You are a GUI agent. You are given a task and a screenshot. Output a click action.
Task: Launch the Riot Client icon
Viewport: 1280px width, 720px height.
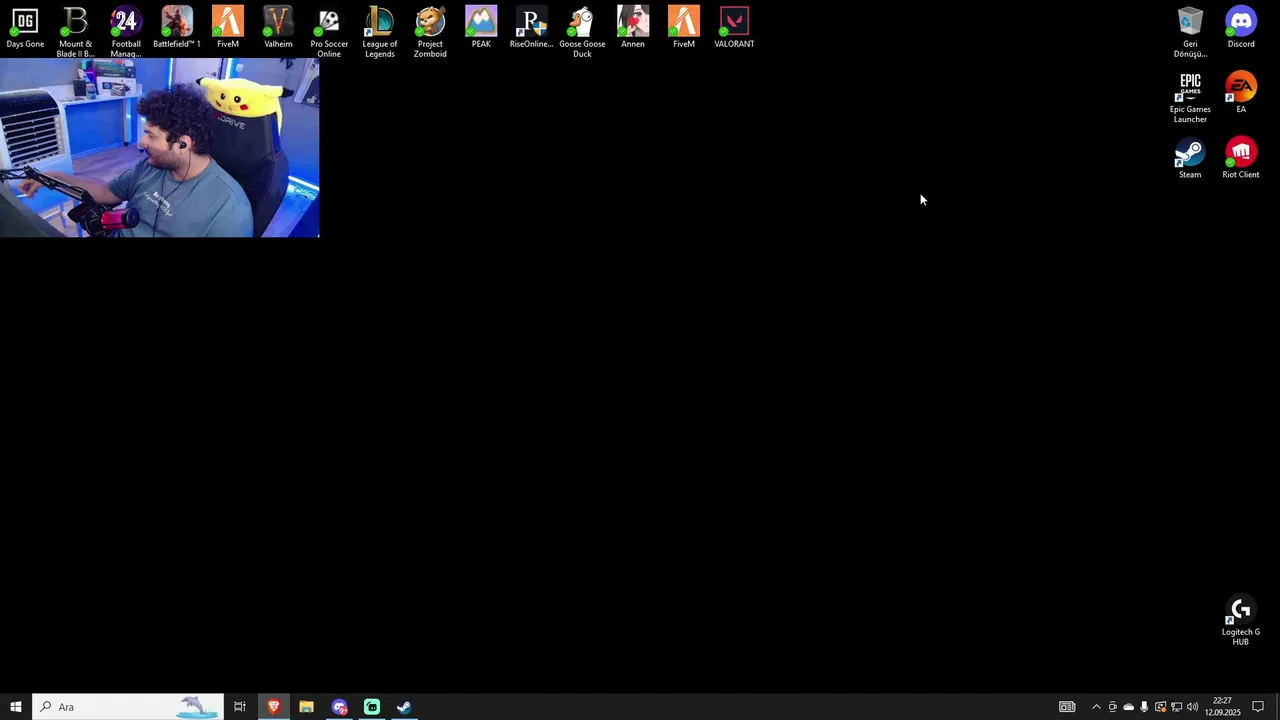[x=1241, y=158]
